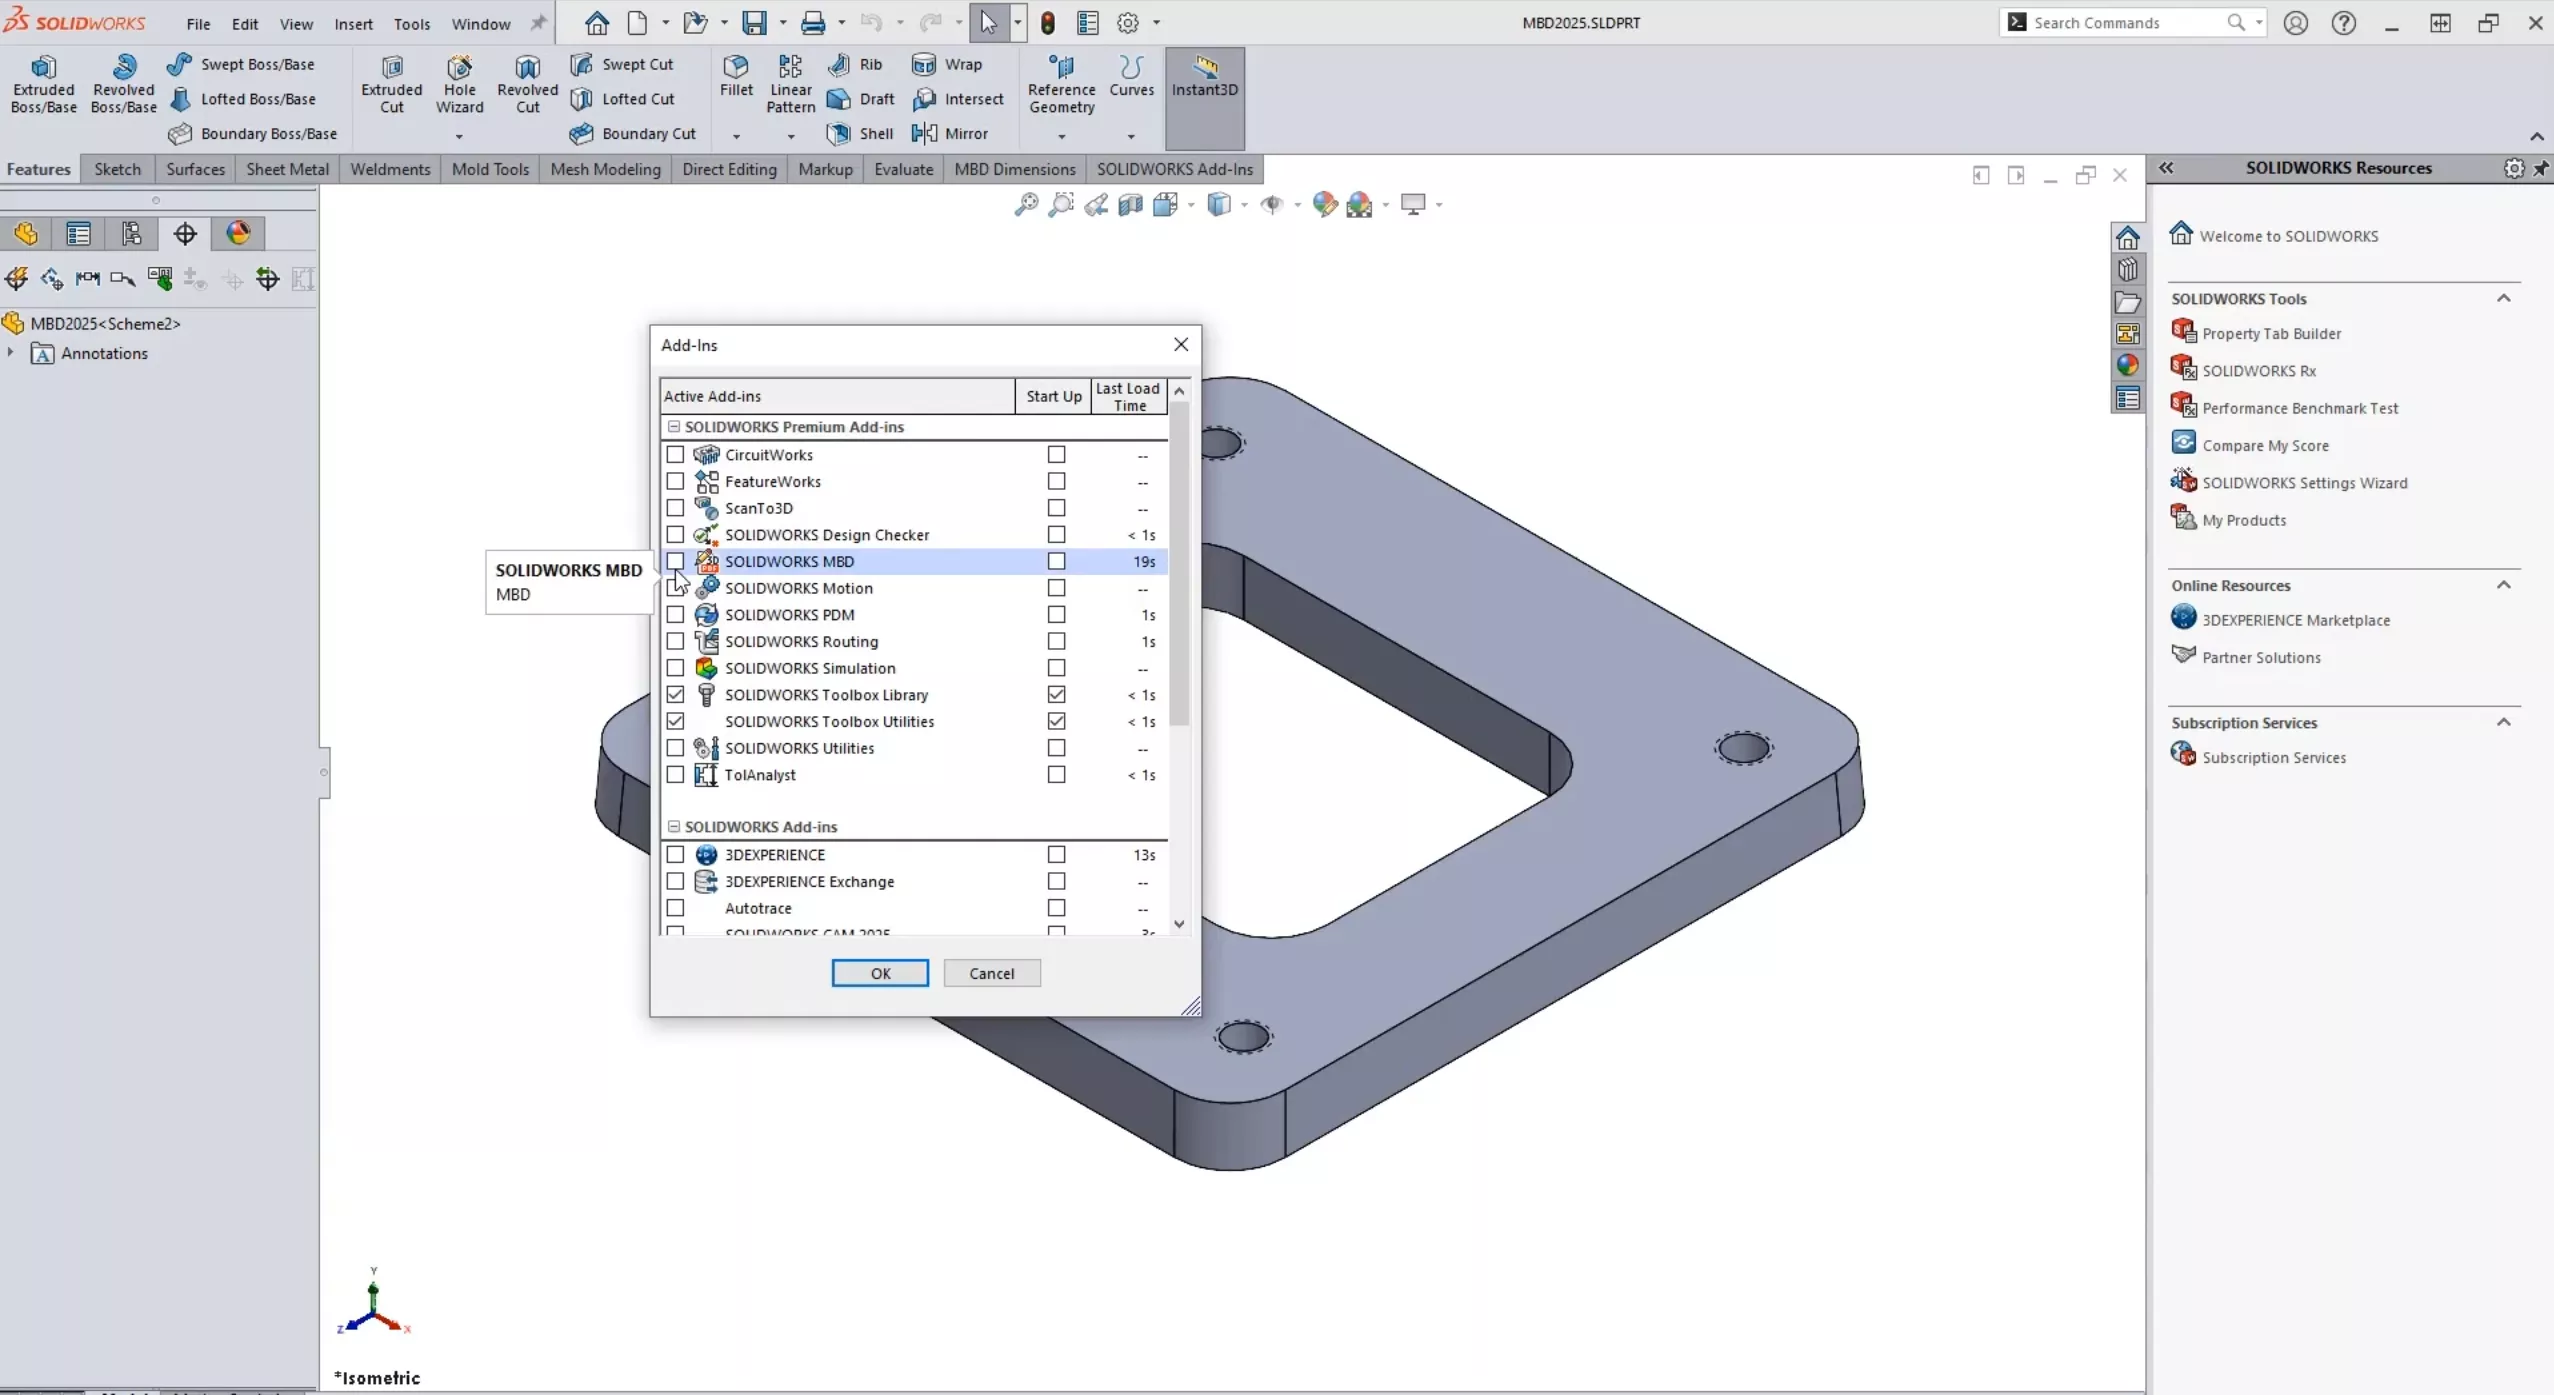2554x1395 pixels.
Task: Apply the Fillet tool
Action: point(736,76)
